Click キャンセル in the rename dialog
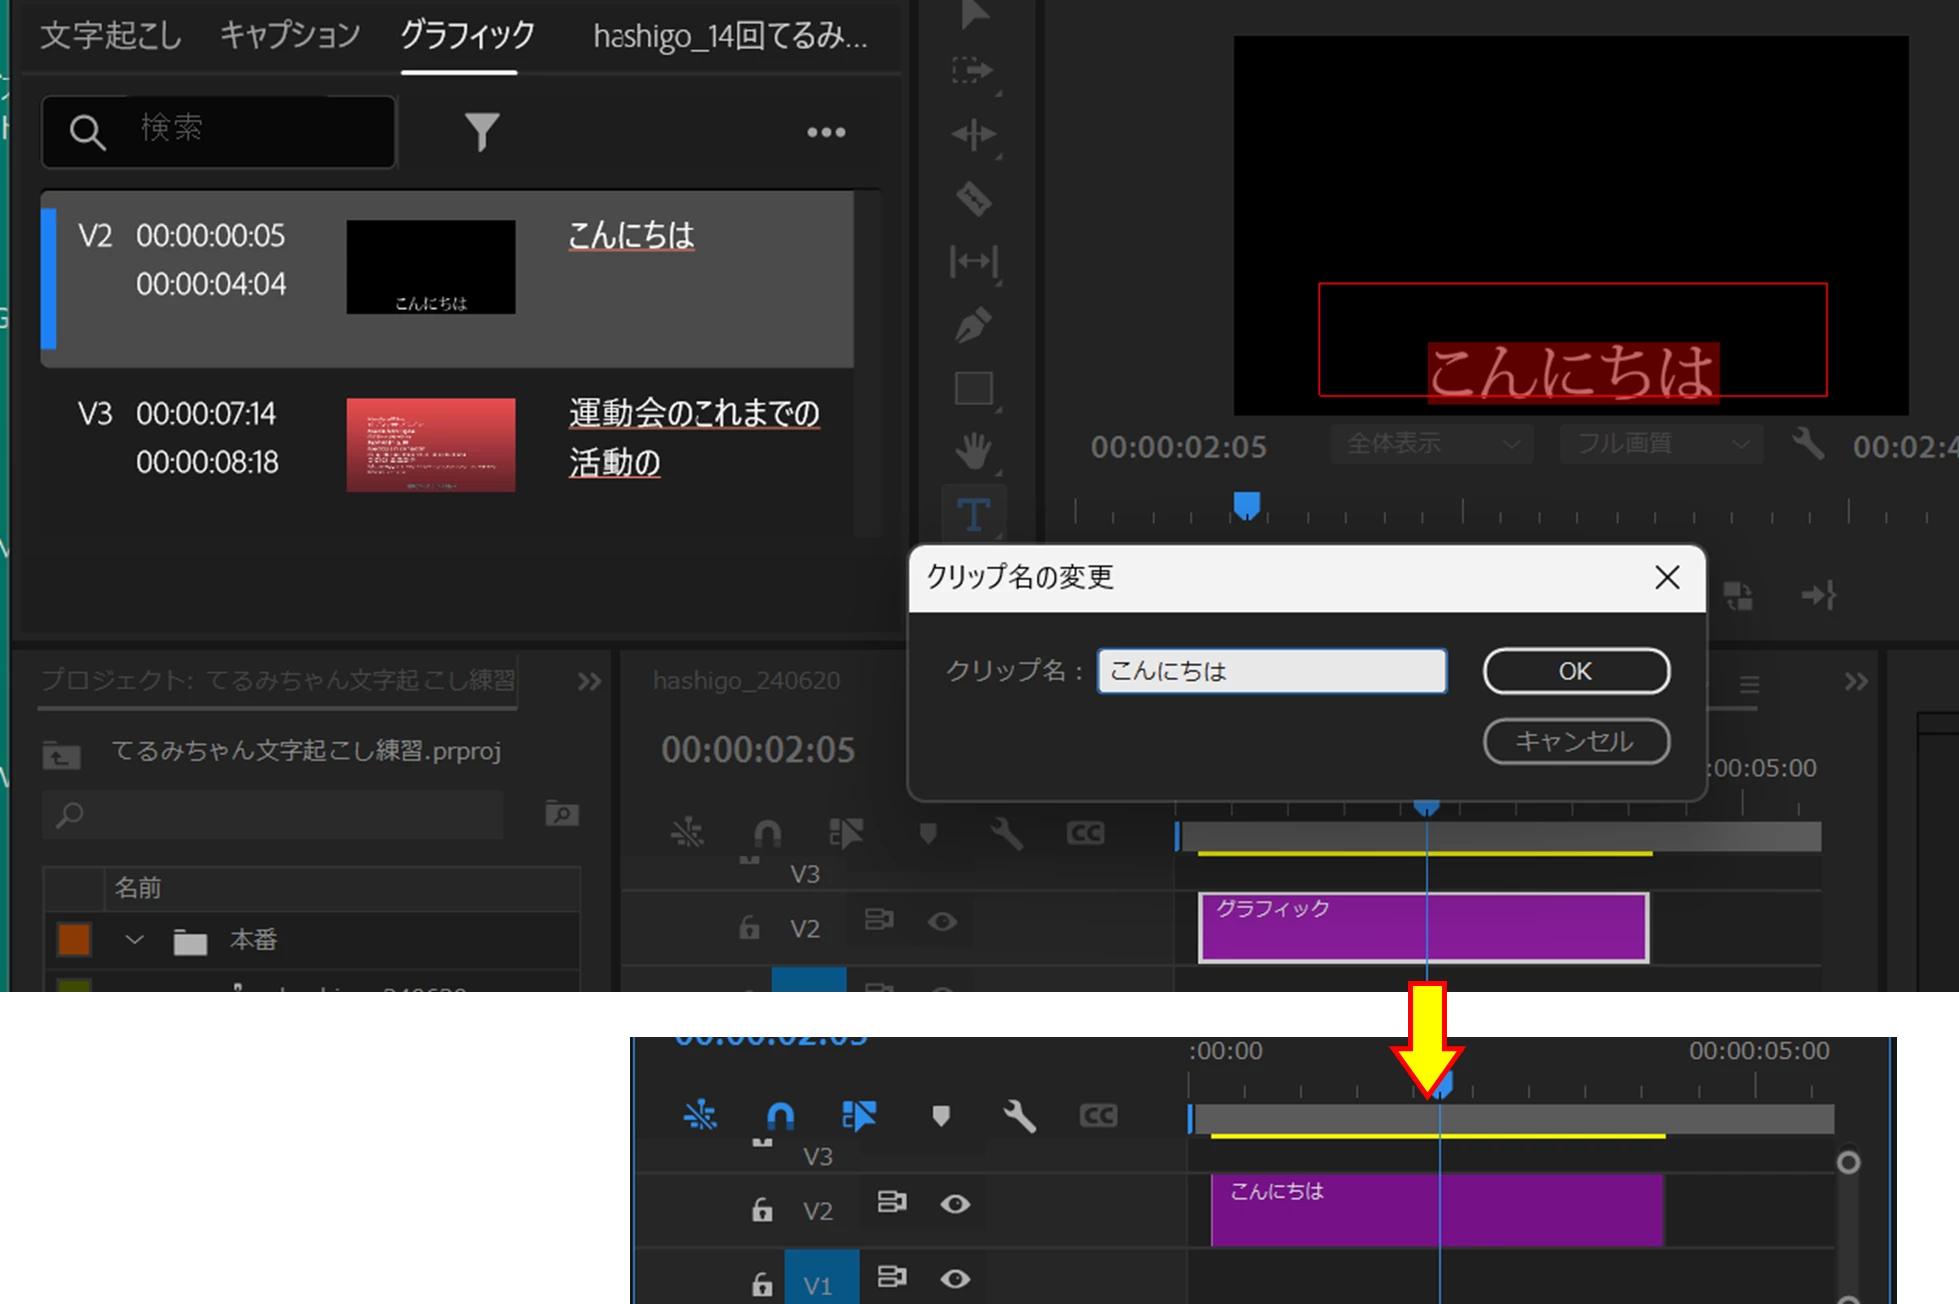 (x=1576, y=741)
